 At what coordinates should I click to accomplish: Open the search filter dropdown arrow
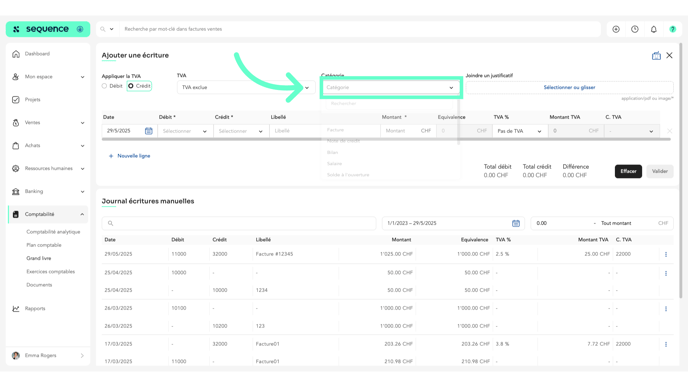pos(111,29)
